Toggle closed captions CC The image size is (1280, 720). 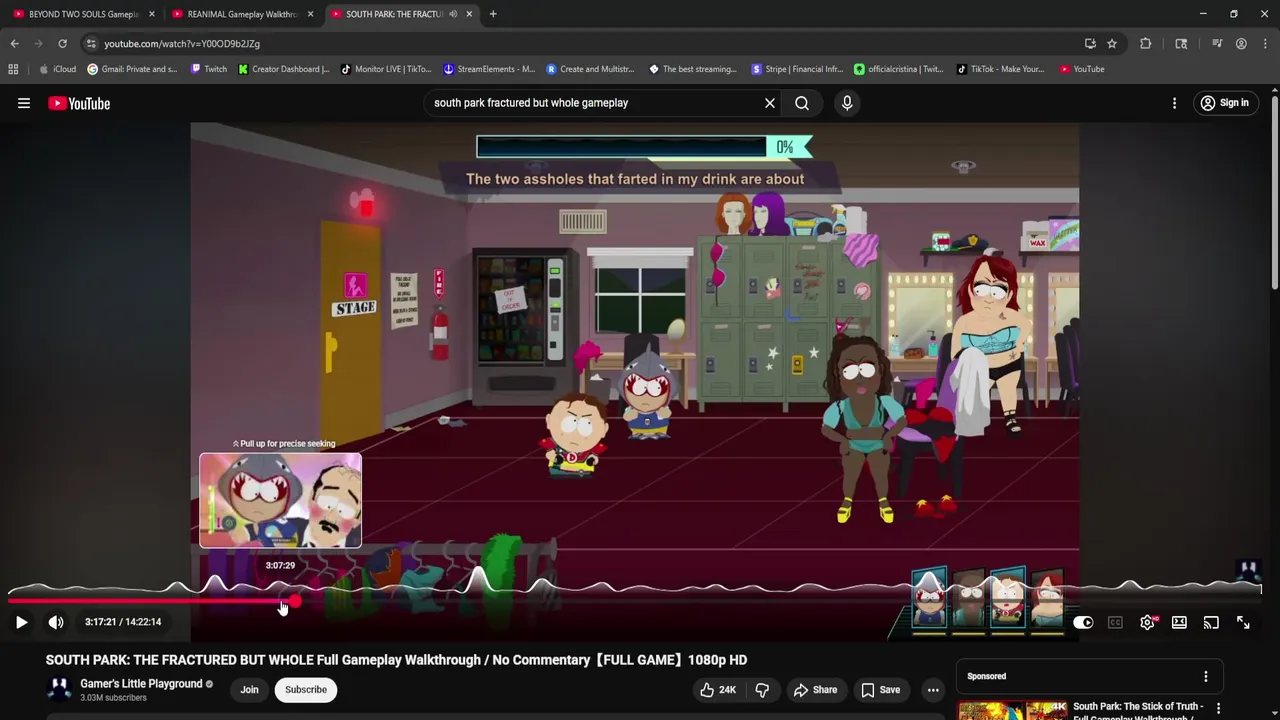pyautogui.click(x=1115, y=622)
